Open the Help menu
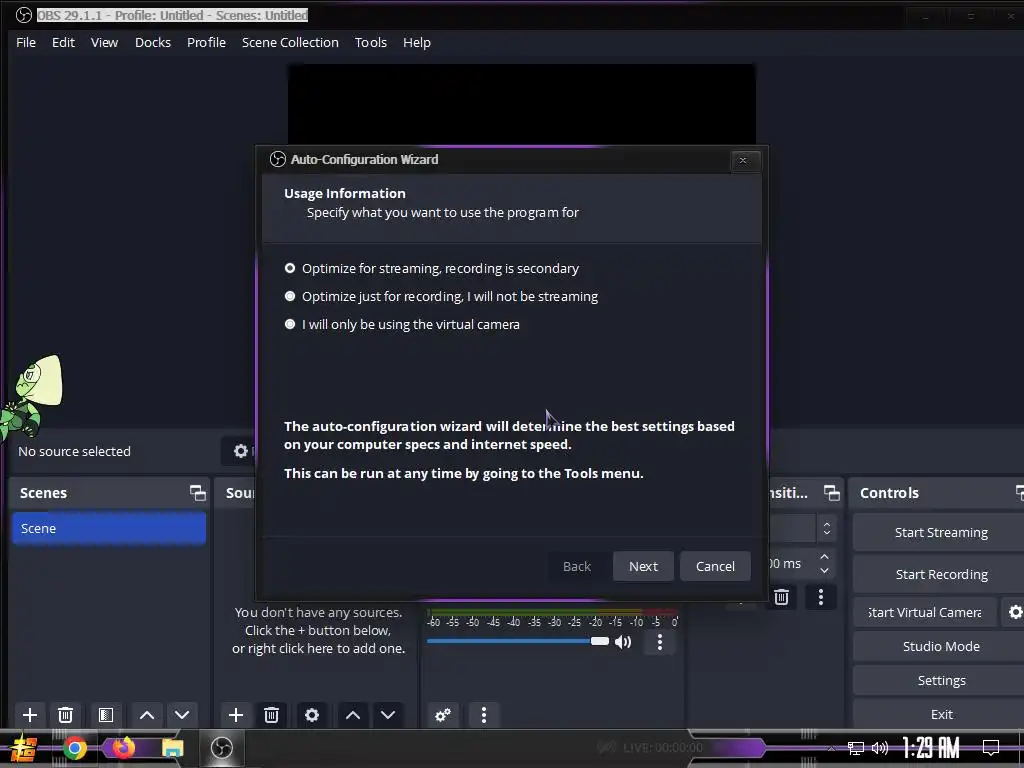The image size is (1024, 768). 417,42
